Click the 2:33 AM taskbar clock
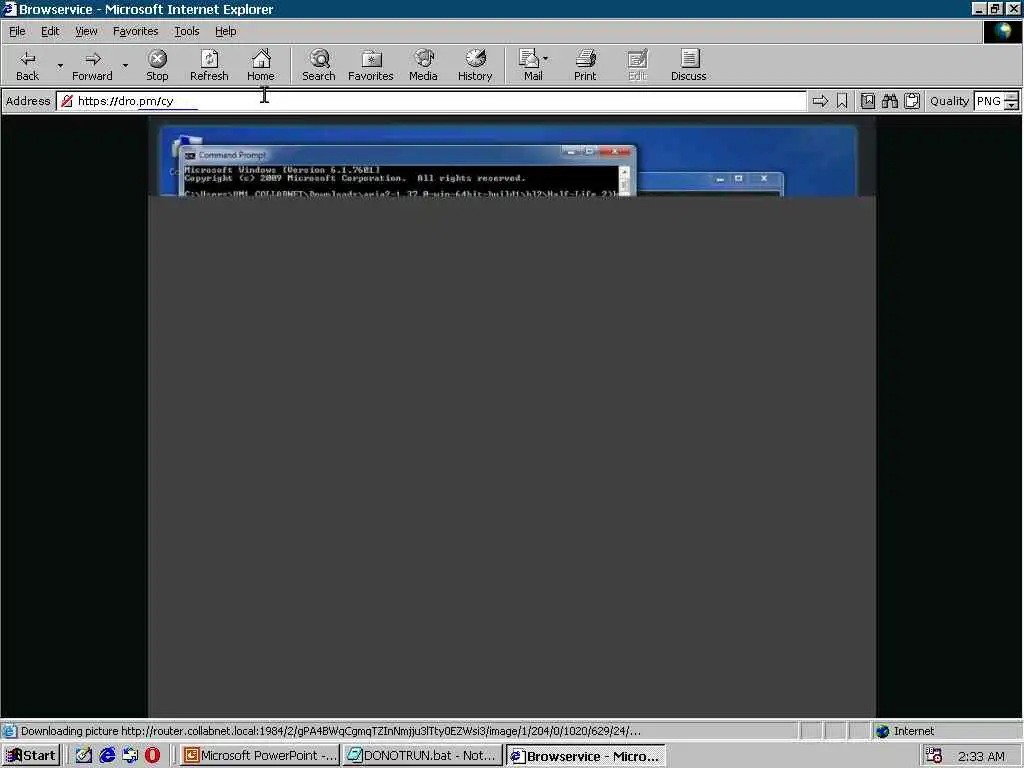1024x768 pixels. (981, 756)
